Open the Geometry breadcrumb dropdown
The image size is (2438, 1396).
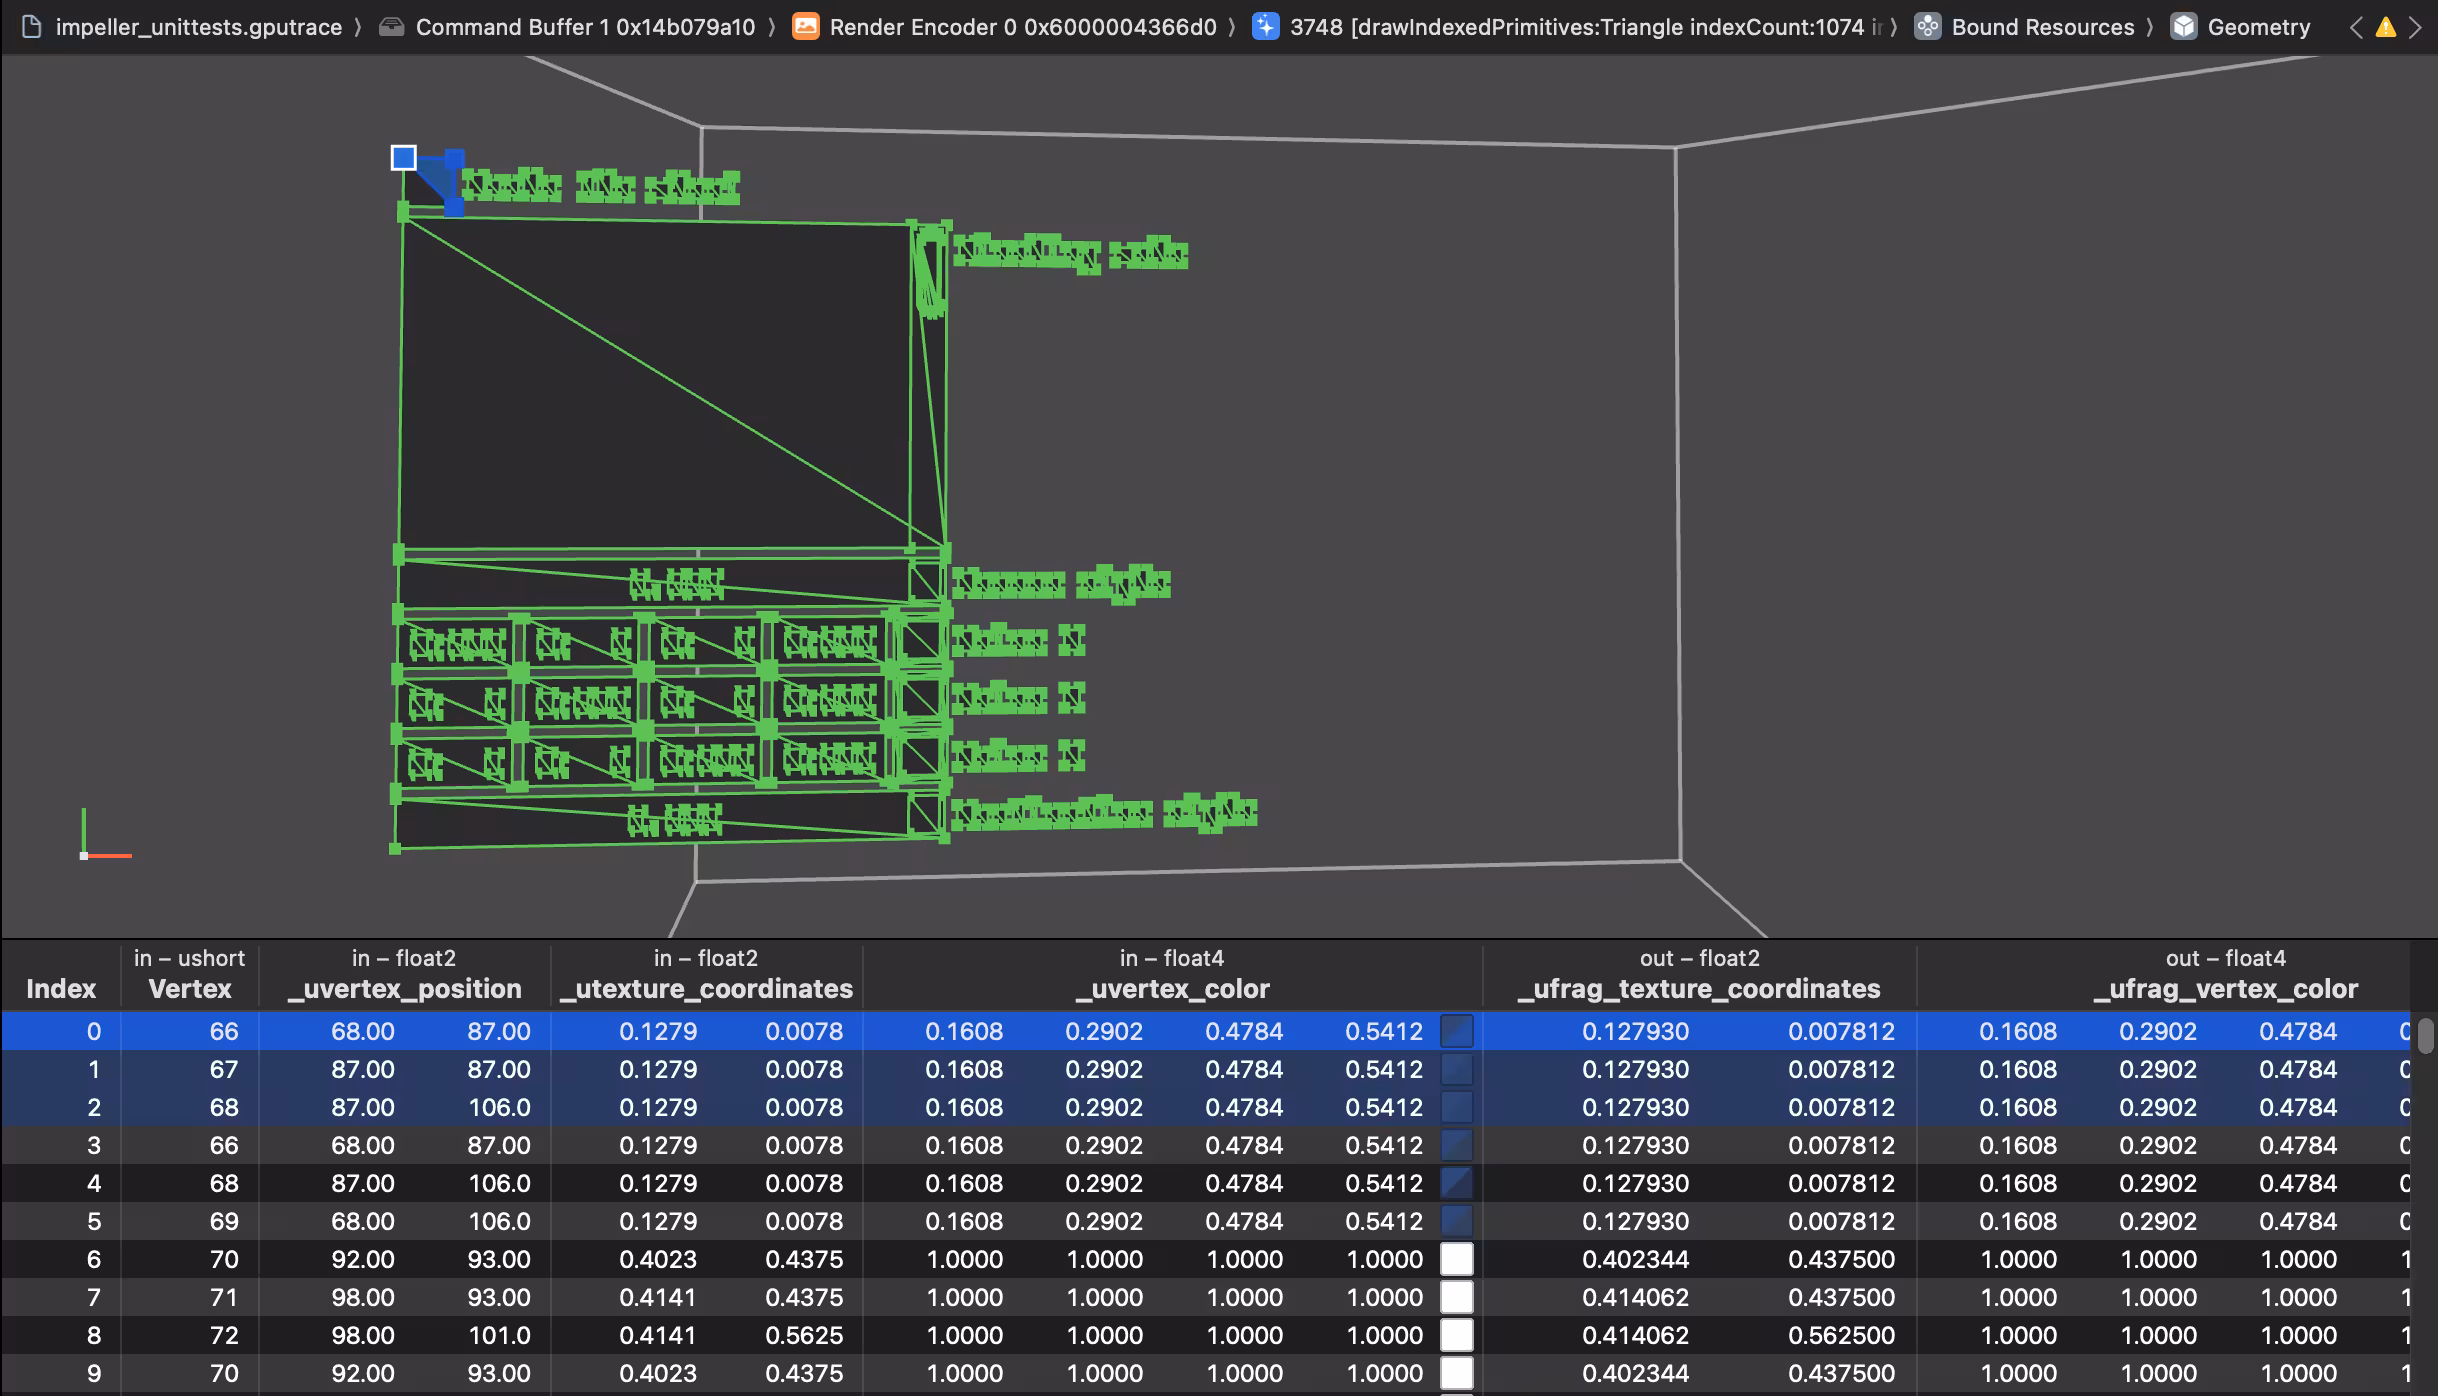2258,27
